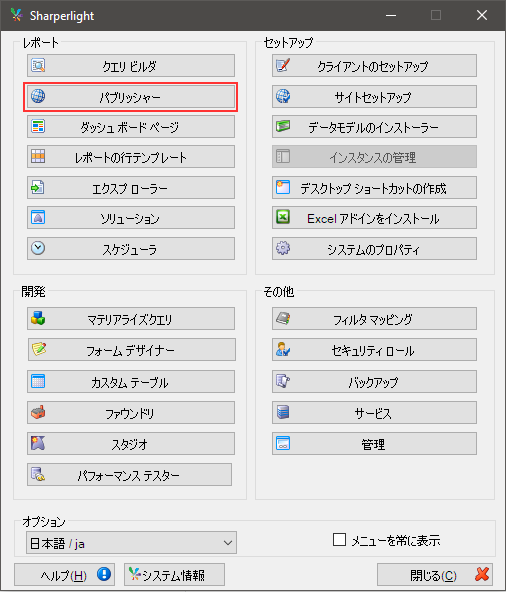This screenshot has width=506, height=592.
Task: Click the スケジューラ clock icon
Action: 38,248
